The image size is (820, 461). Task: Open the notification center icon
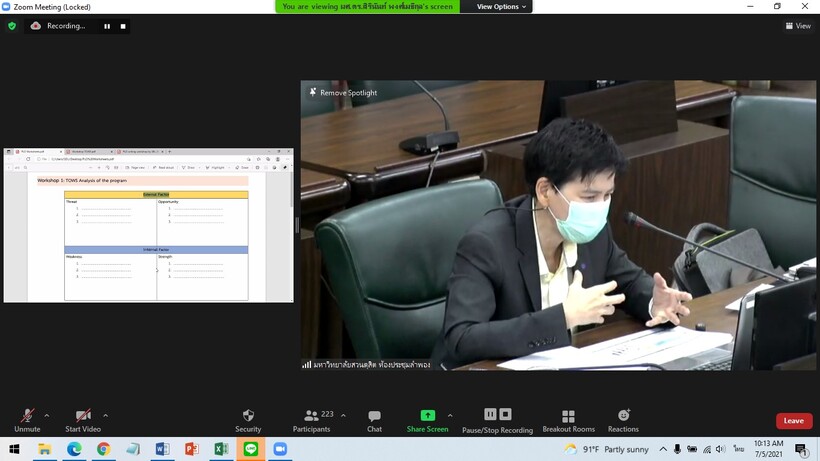(801, 449)
